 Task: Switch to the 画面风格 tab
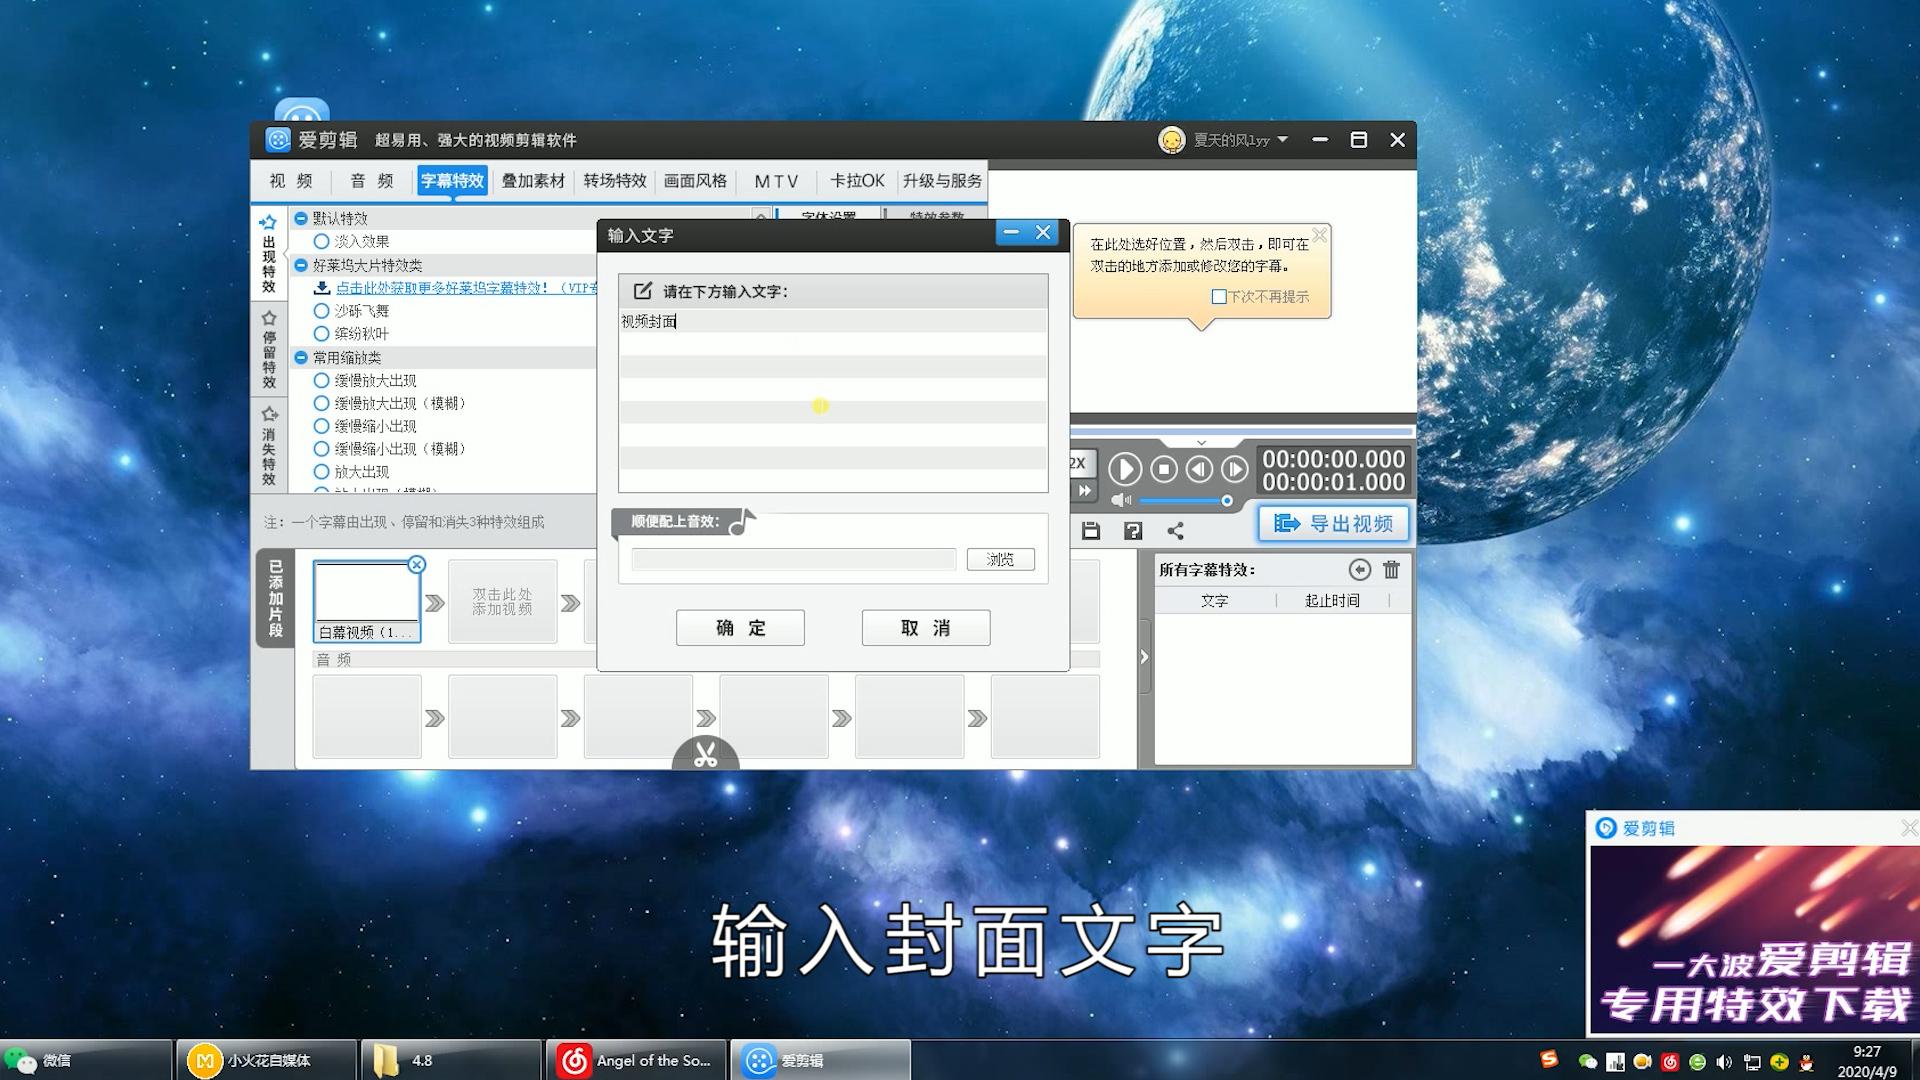[x=695, y=181]
